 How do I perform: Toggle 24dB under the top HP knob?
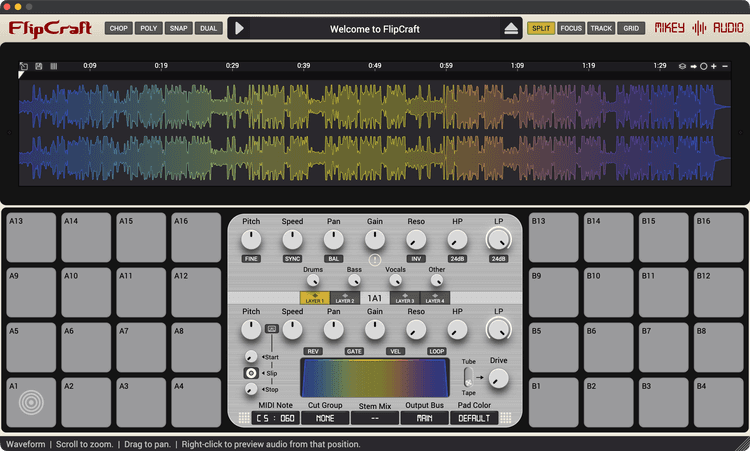[457, 259]
